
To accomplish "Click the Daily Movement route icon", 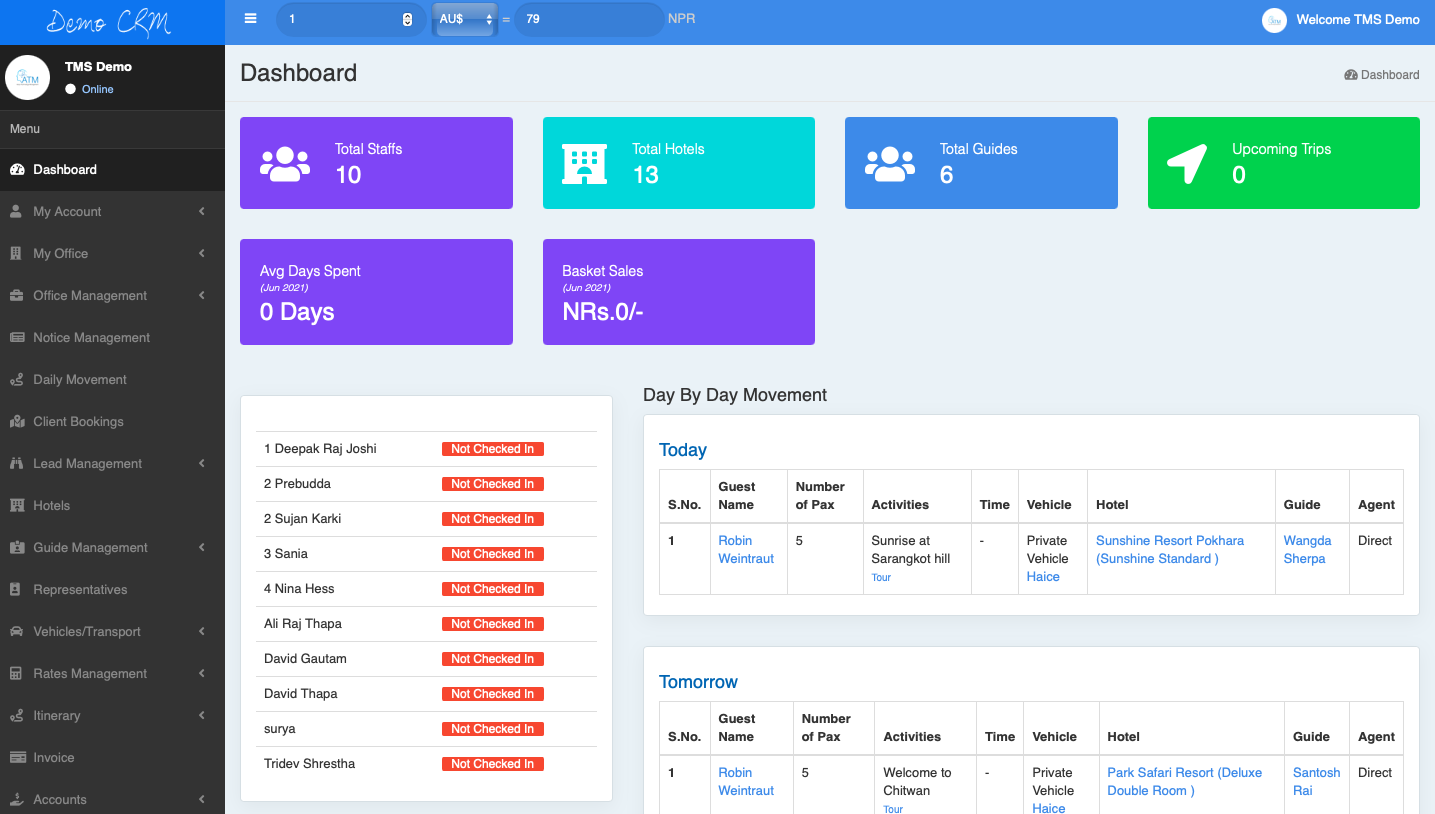I will pos(16,380).
